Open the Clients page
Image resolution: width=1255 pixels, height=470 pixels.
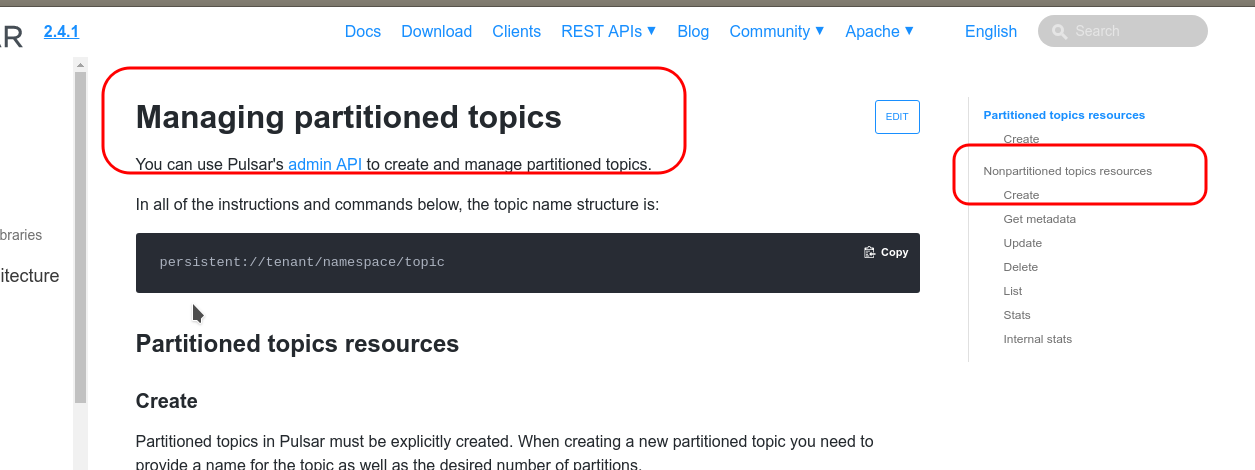click(516, 32)
